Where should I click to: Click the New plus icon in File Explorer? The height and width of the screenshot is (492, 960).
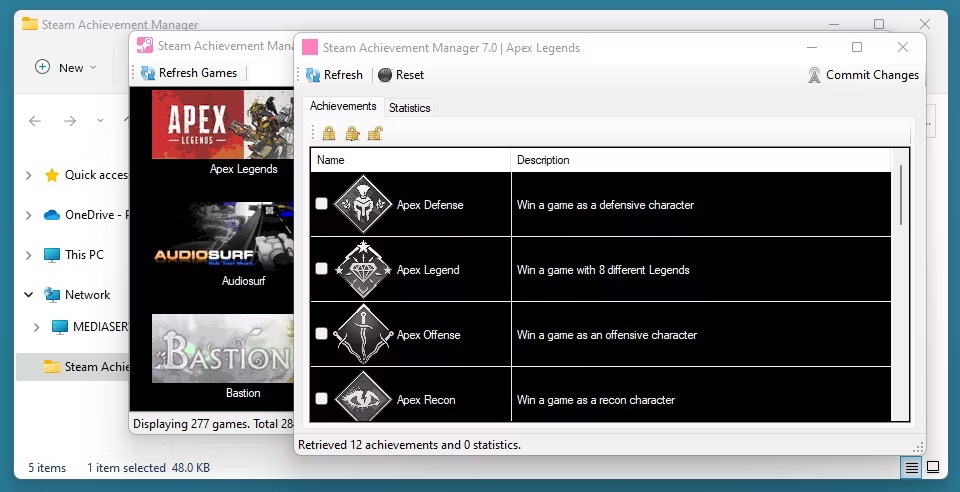pos(42,67)
